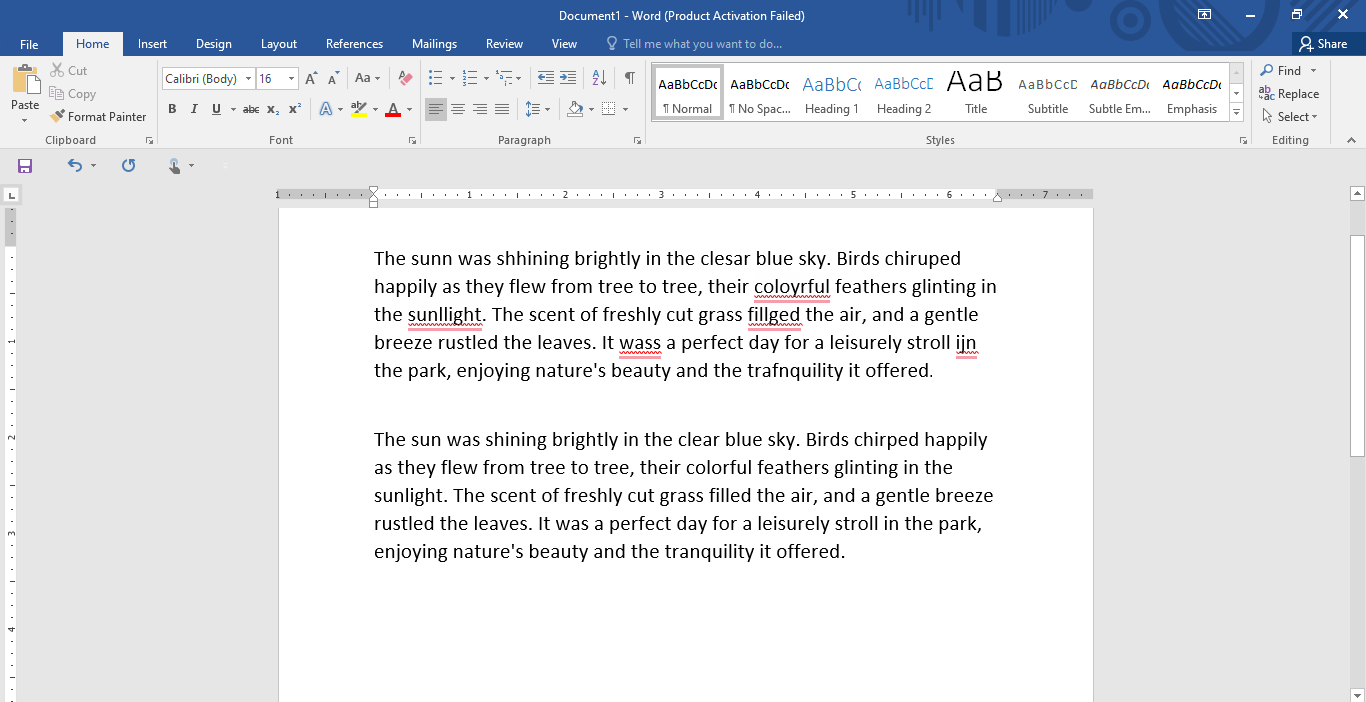
Task: Open the Mailings tab
Action: pos(434,44)
